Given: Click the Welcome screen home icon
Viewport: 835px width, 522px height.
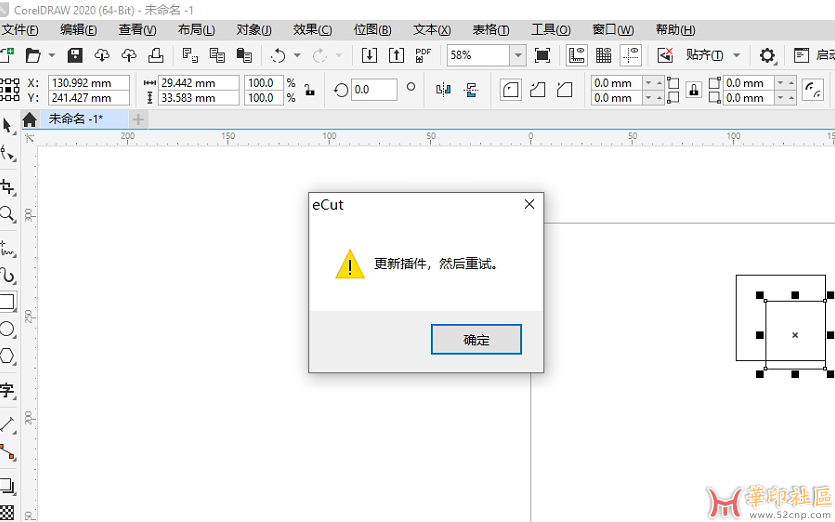Looking at the screenshot, I should 30,119.
